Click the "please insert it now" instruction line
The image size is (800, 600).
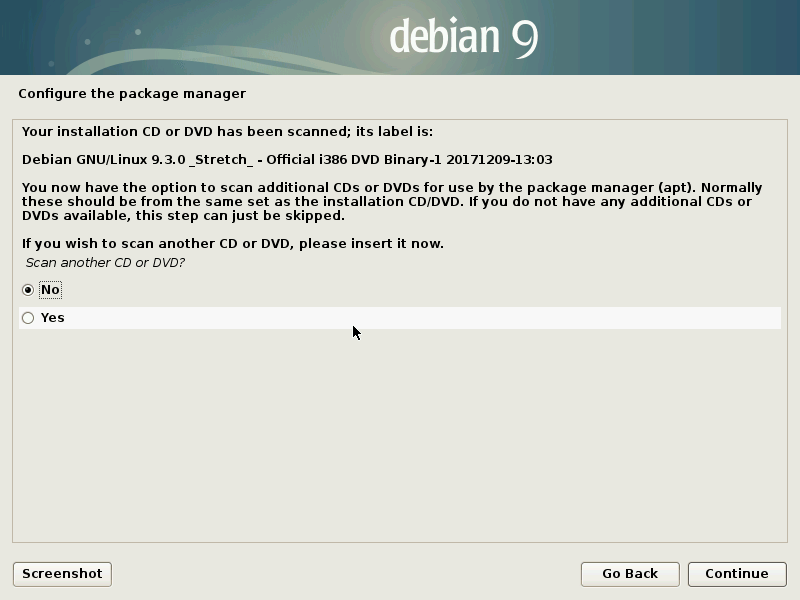tap(232, 244)
